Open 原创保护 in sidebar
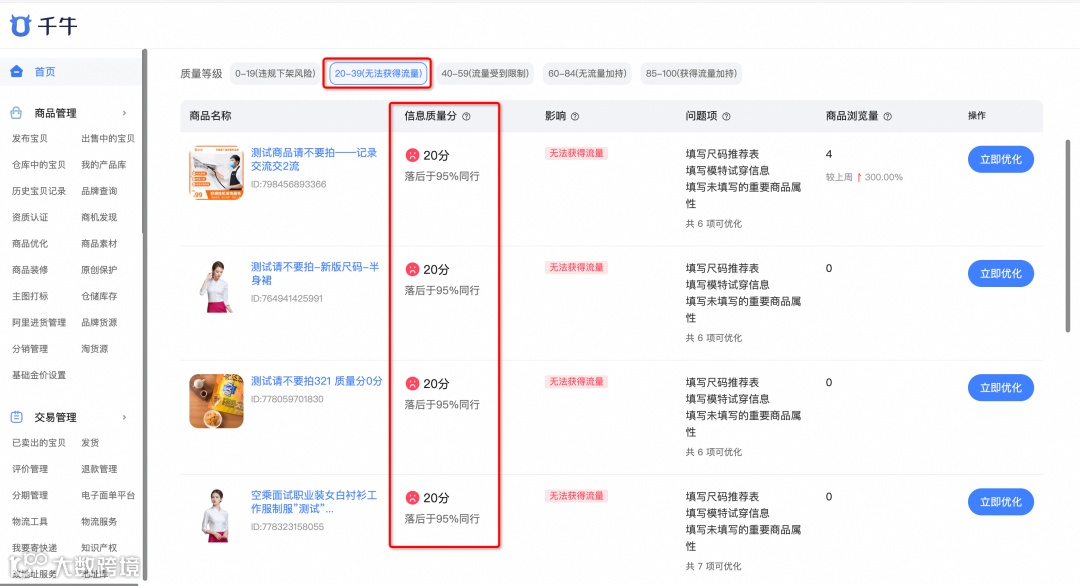 99,270
